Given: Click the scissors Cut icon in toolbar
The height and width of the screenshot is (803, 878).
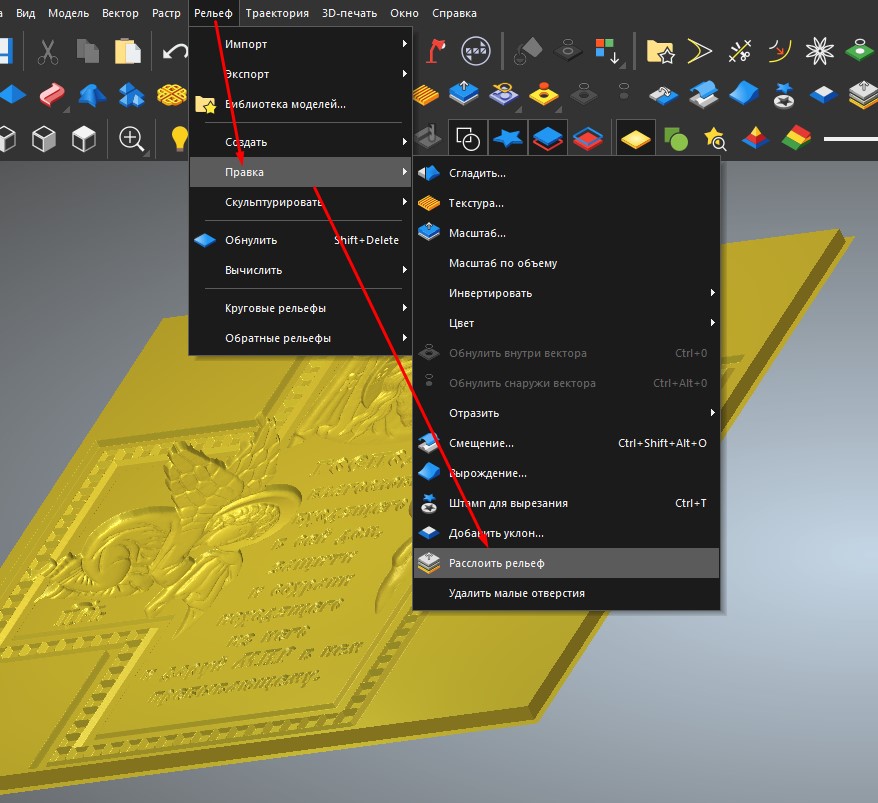Looking at the screenshot, I should [x=47, y=50].
